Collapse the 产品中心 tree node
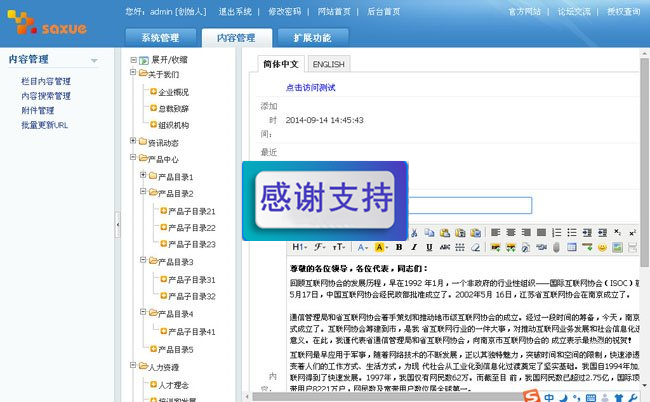Image resolution: width=650 pixels, height=402 pixels. click(x=133, y=157)
